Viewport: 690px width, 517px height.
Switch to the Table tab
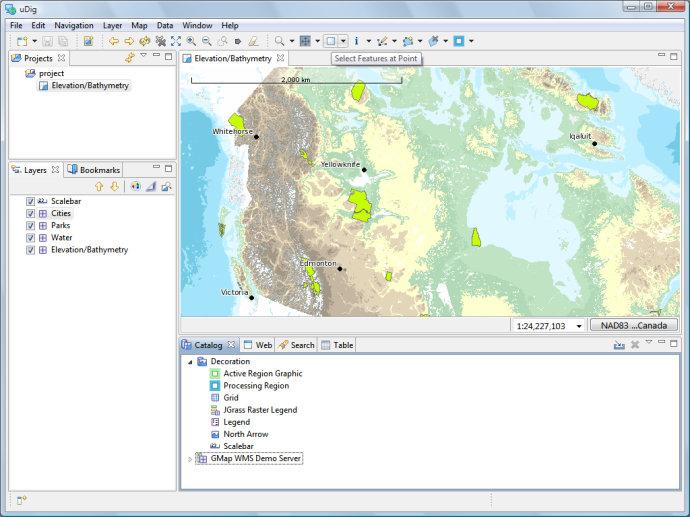click(337, 345)
